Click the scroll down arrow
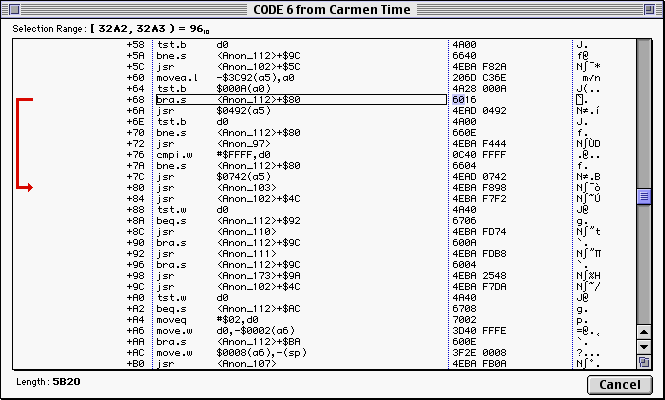The width and height of the screenshot is (665, 400). point(645,348)
